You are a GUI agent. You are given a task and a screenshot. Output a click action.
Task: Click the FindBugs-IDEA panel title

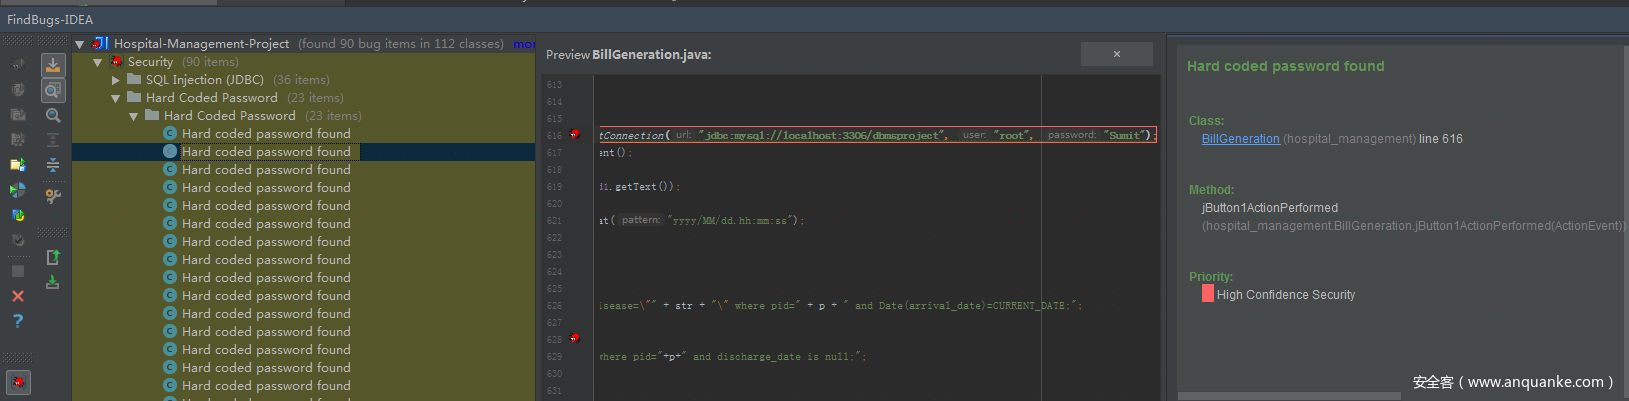pos(50,19)
